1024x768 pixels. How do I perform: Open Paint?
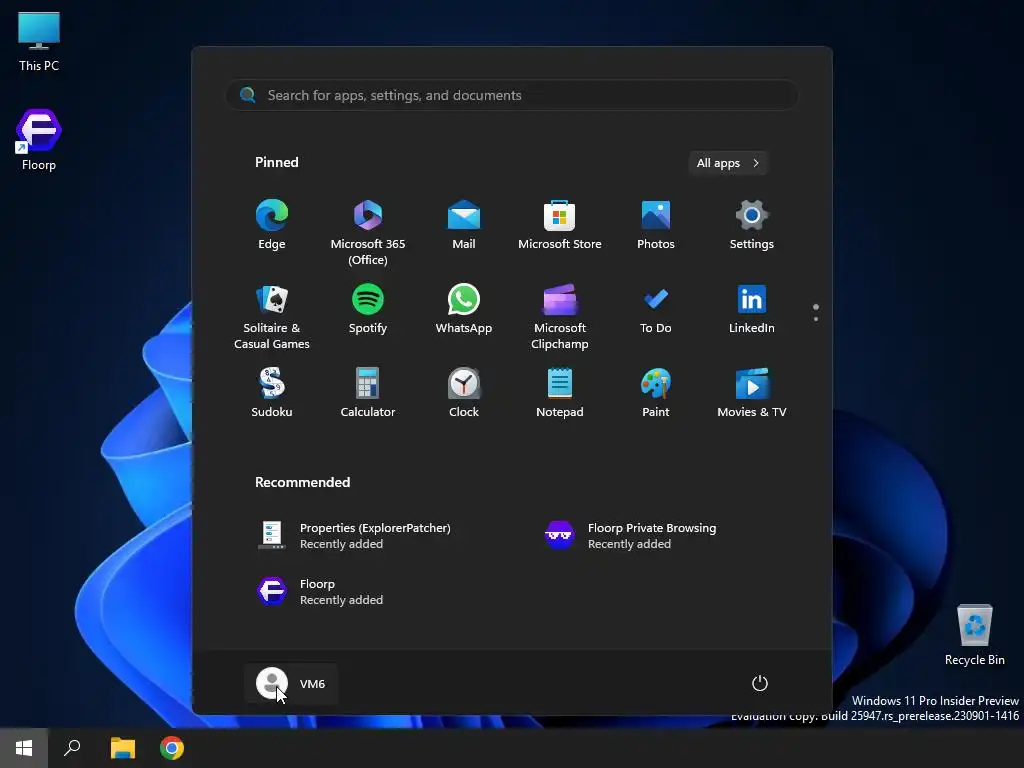[x=656, y=393]
